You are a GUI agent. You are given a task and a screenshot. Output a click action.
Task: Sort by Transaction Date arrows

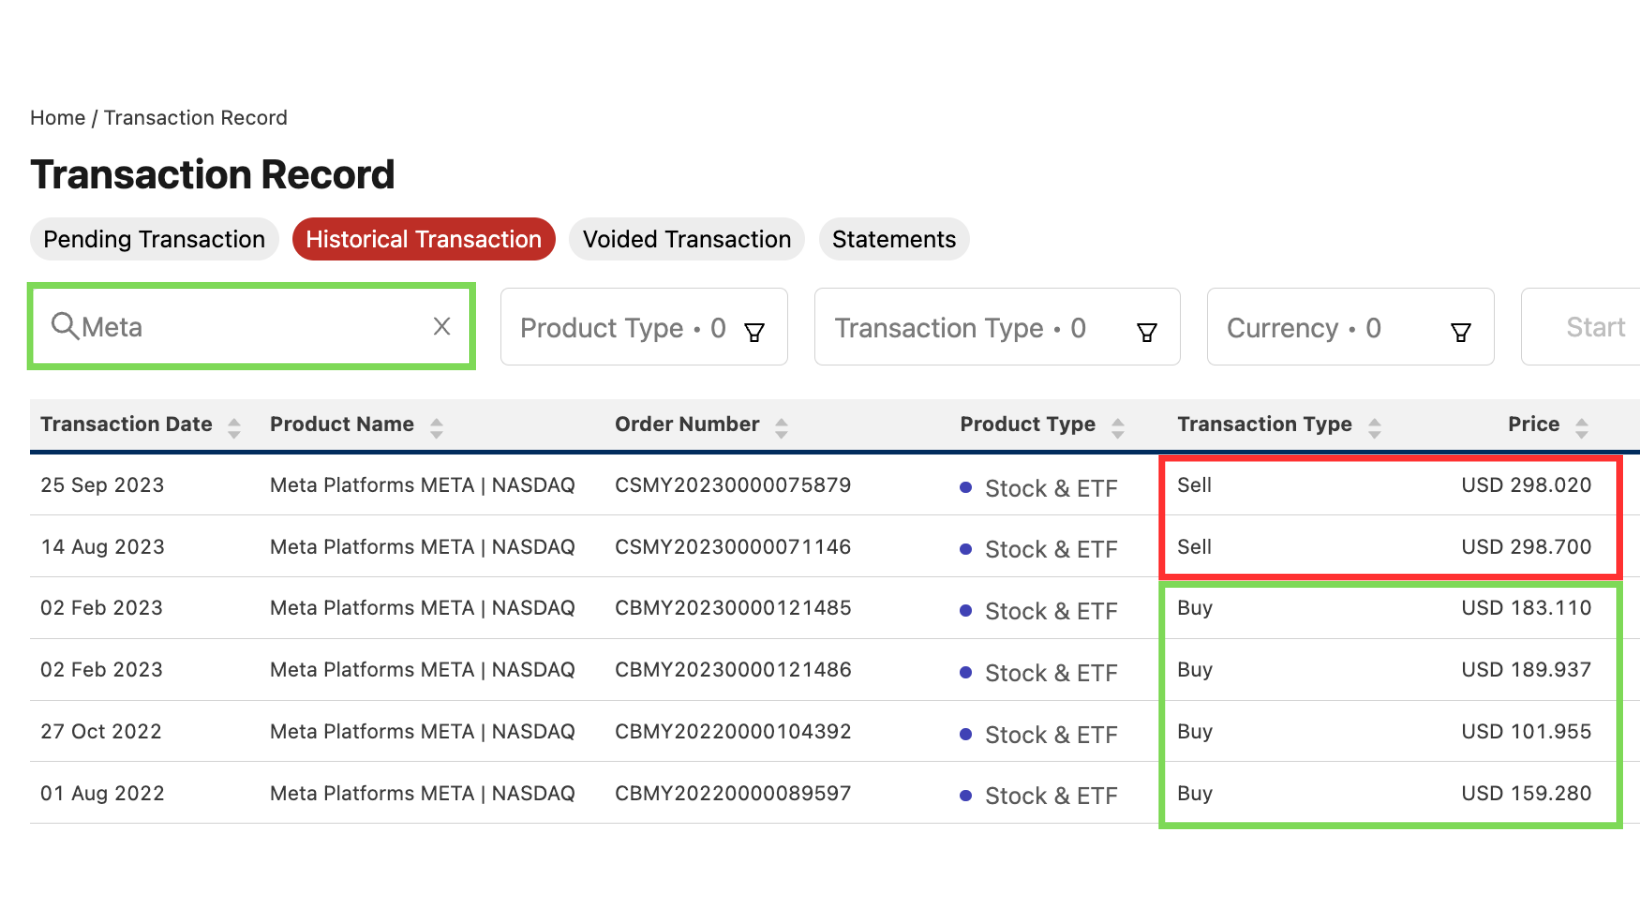tap(234, 428)
